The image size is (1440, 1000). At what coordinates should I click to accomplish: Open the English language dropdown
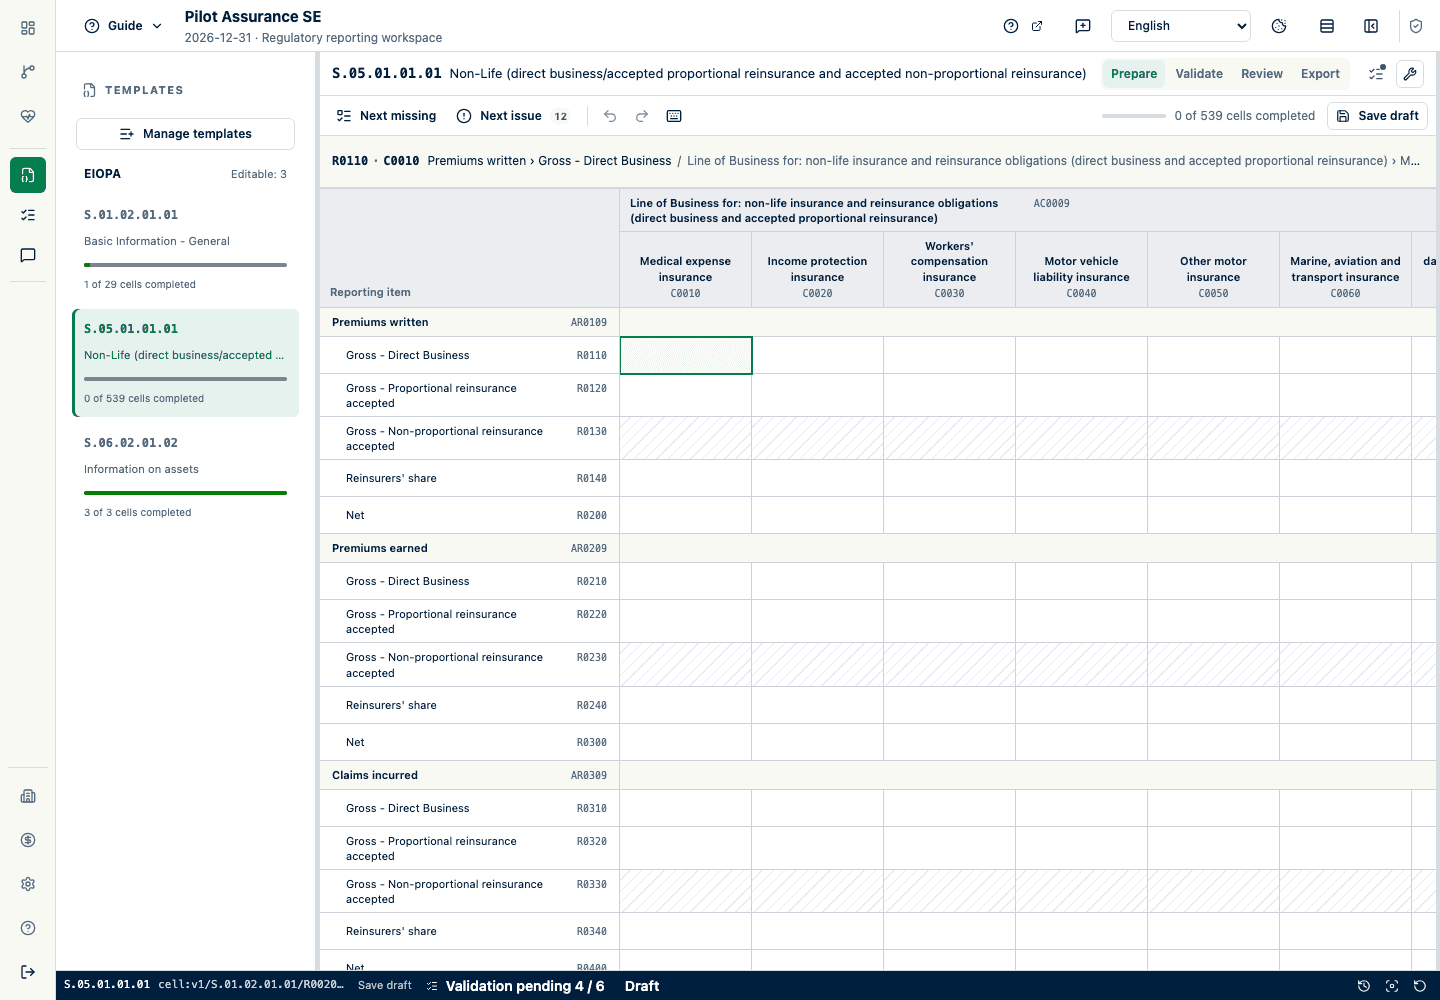[1181, 26]
